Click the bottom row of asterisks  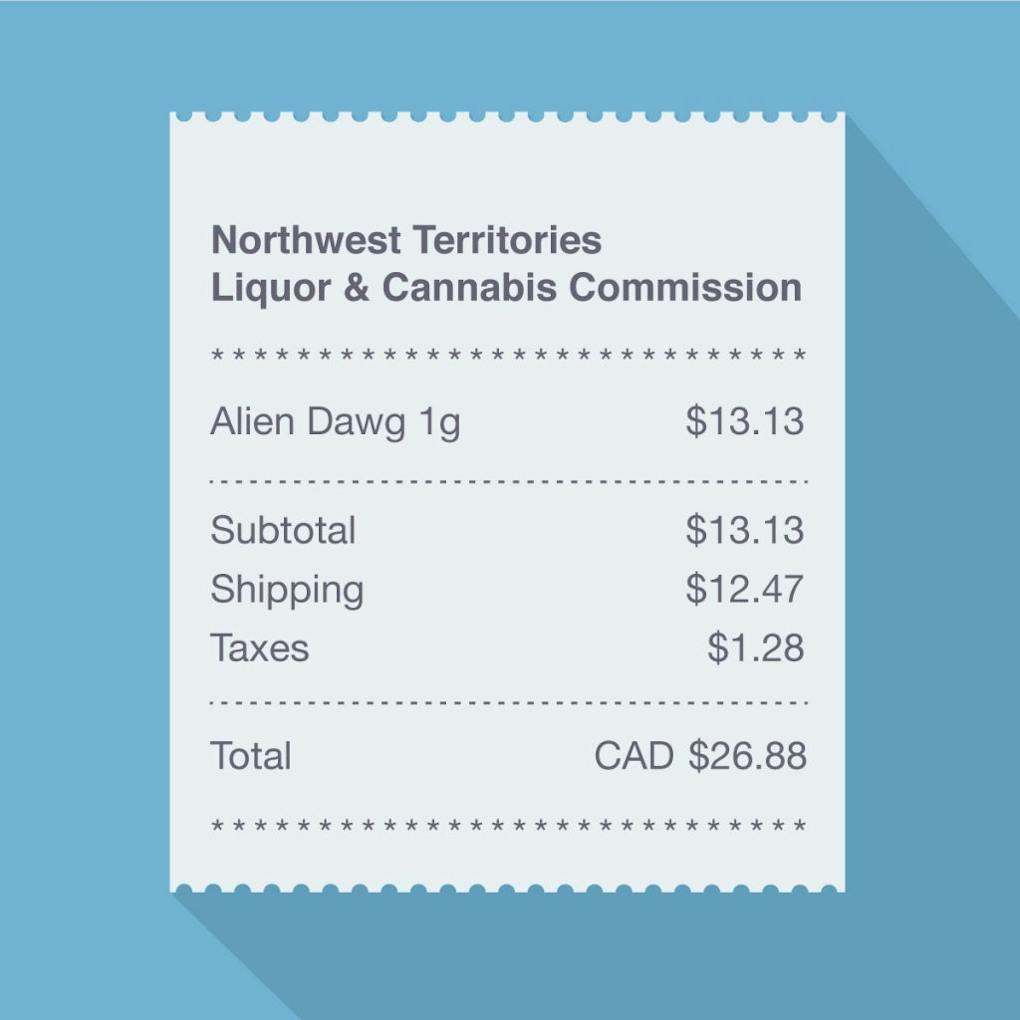coord(508,826)
